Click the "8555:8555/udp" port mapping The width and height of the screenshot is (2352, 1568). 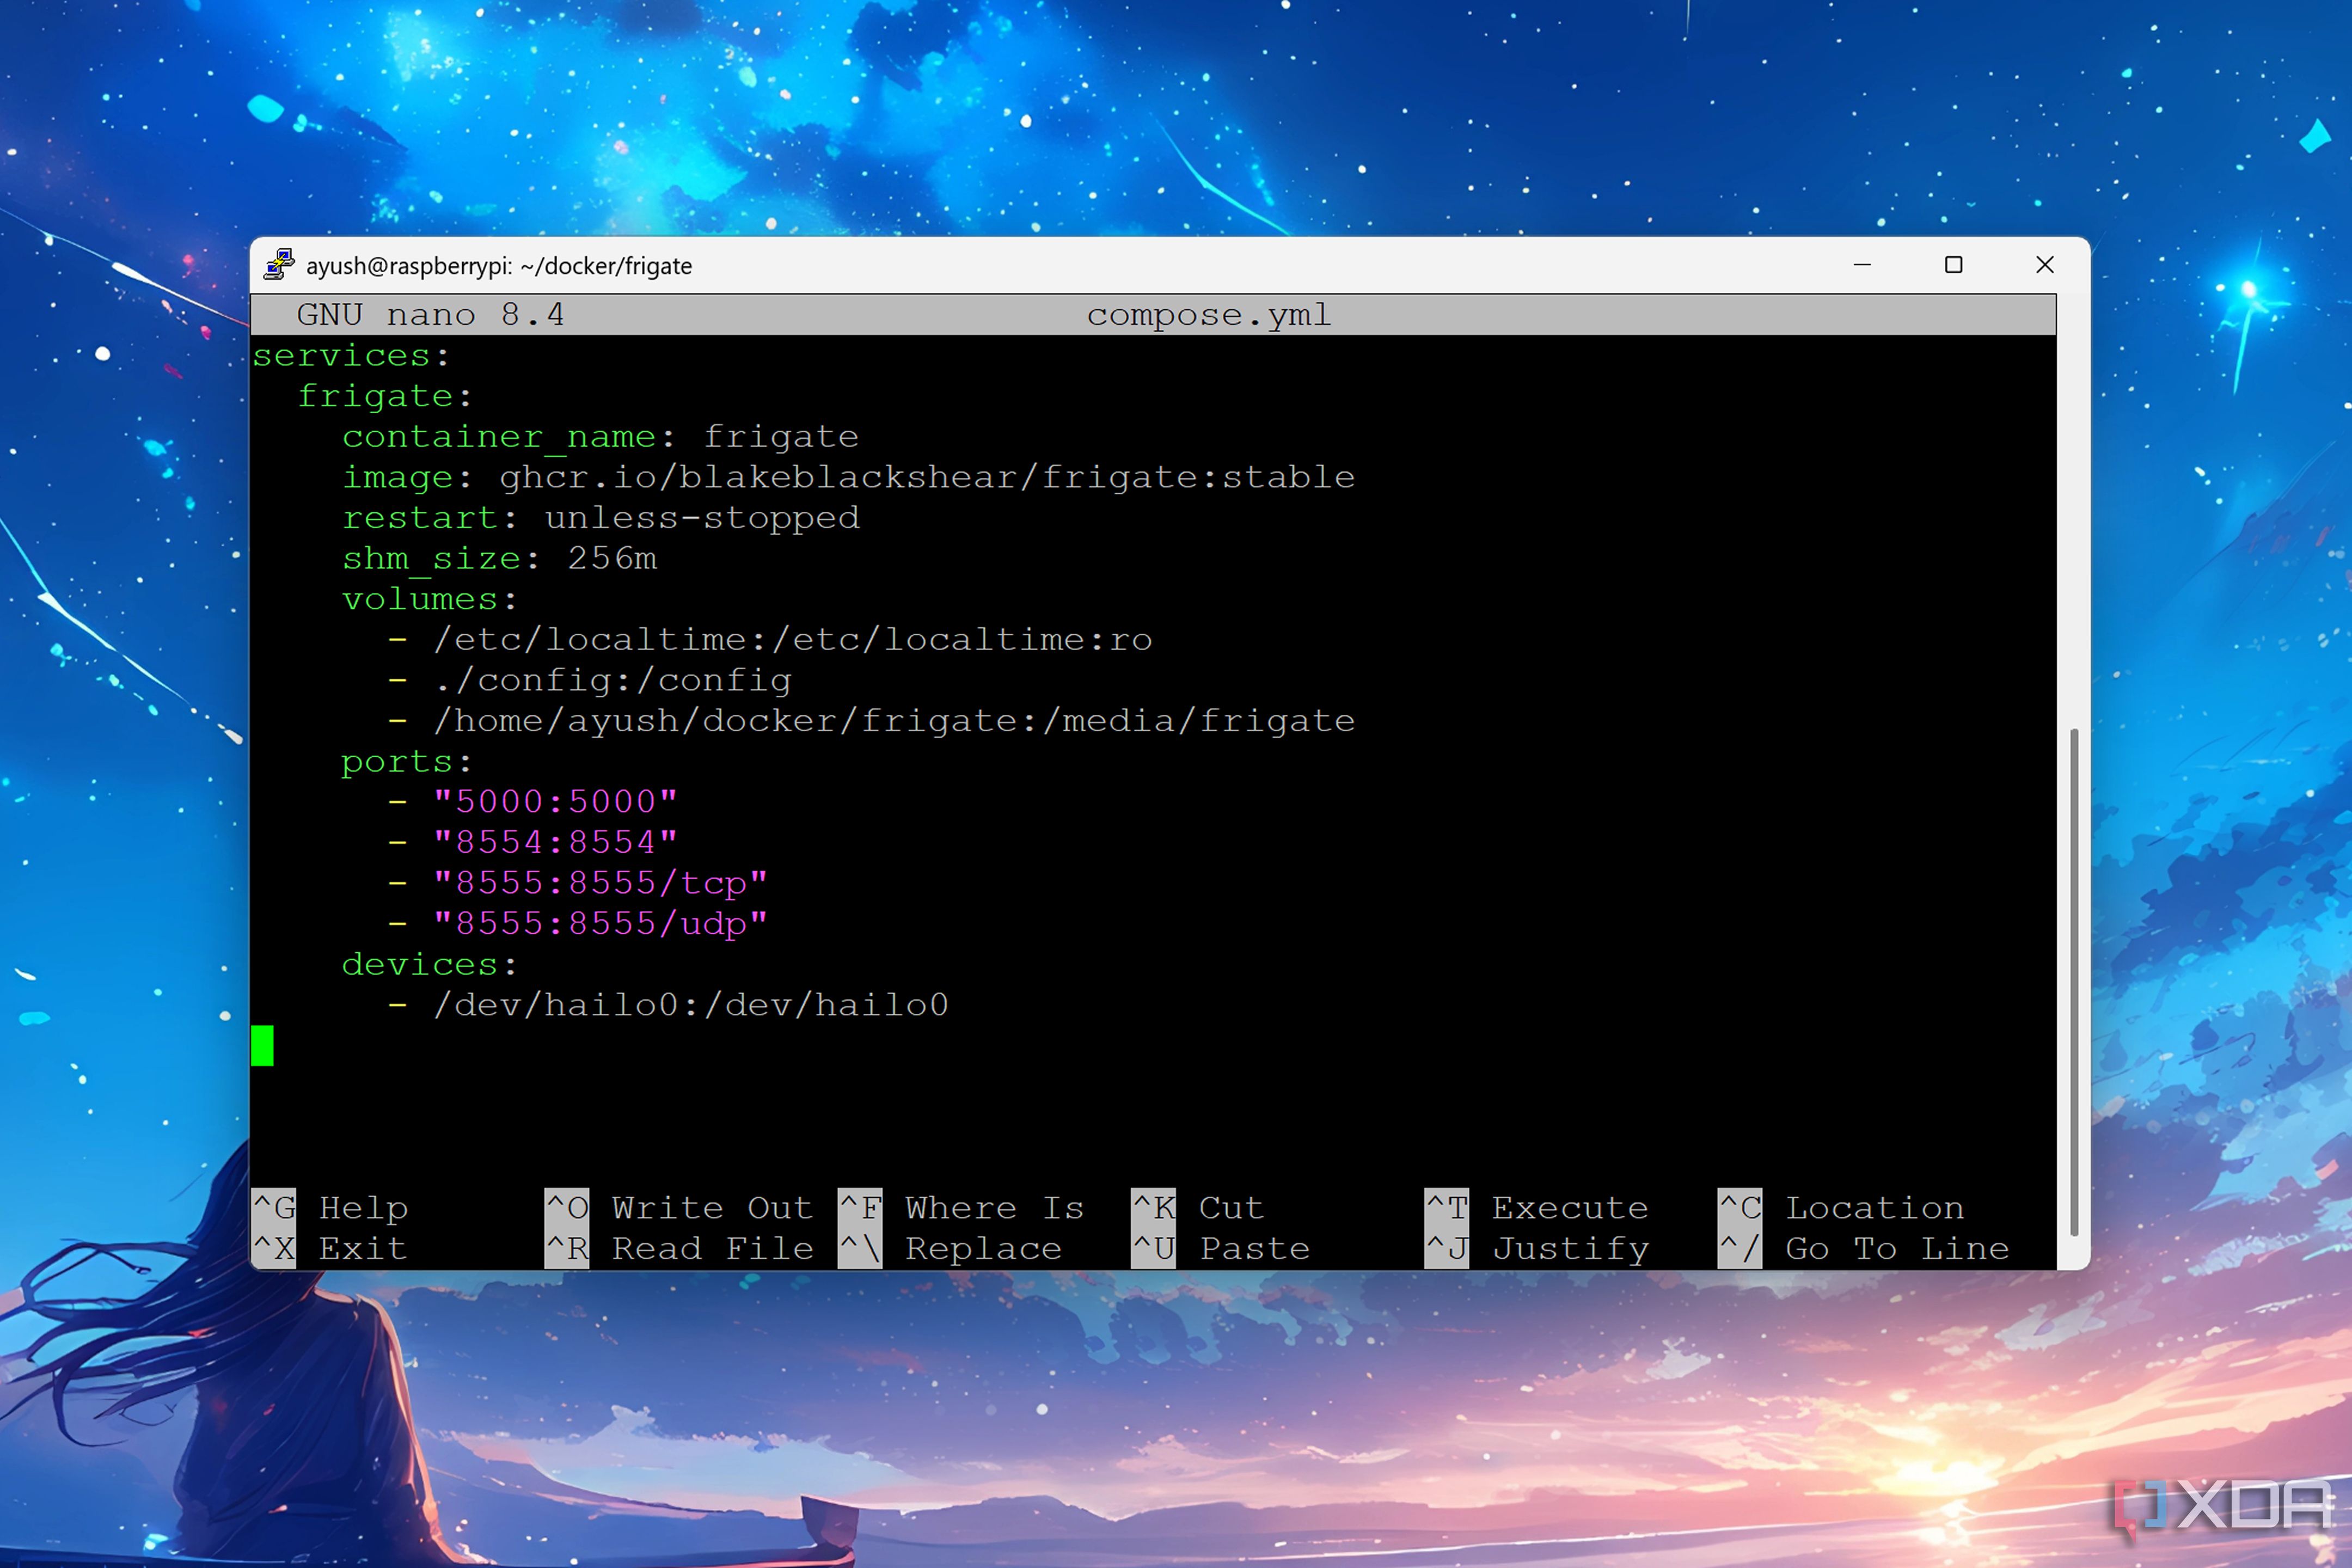pos(601,924)
